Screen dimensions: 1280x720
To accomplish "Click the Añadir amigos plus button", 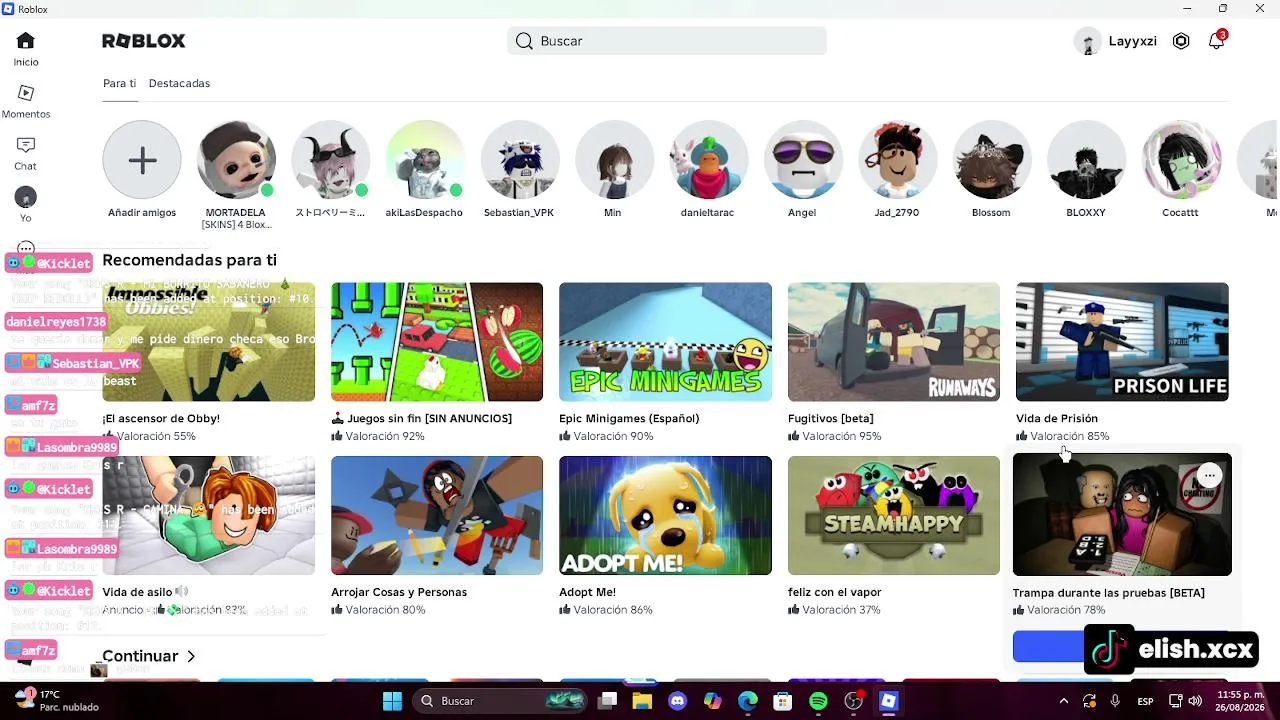I will [142, 160].
